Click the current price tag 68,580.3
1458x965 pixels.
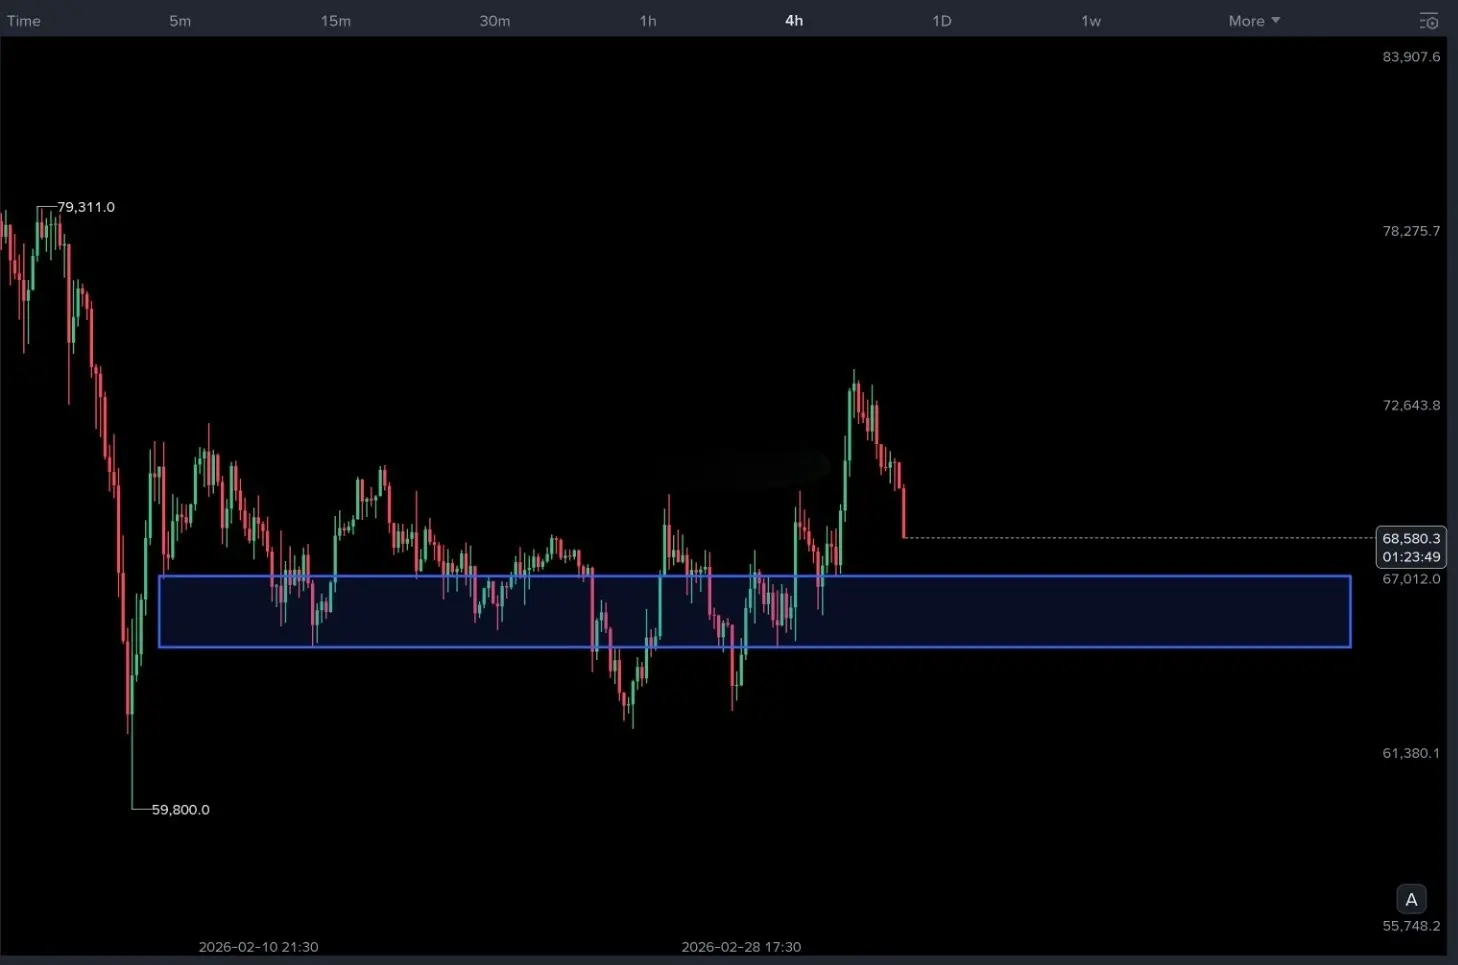coord(1411,538)
